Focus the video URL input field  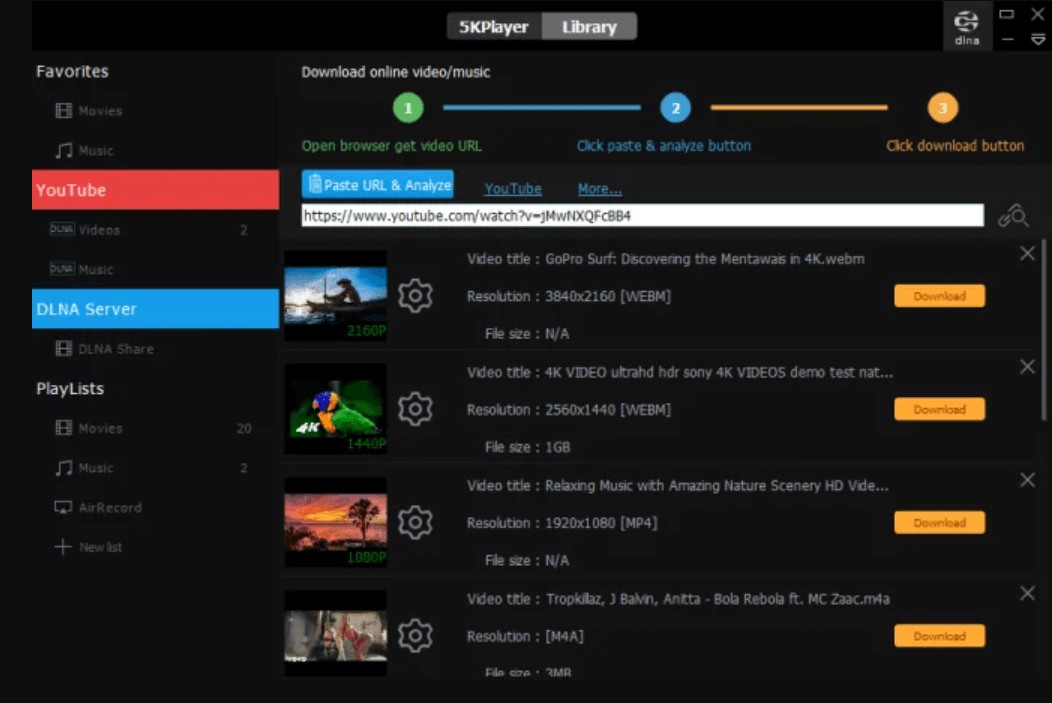point(643,215)
